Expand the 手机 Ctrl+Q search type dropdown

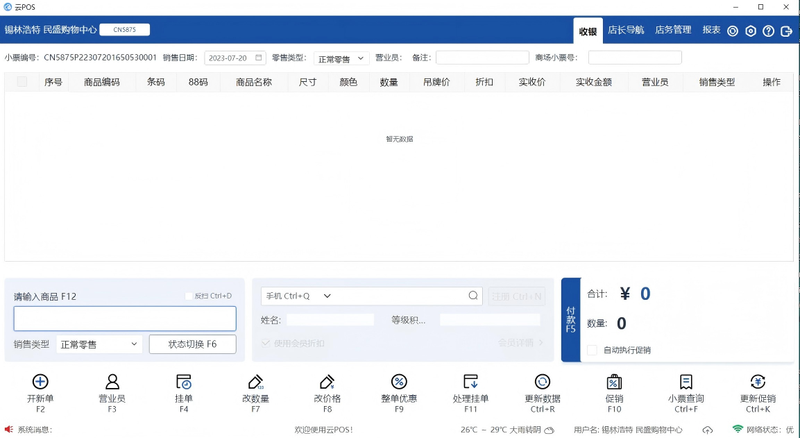point(327,296)
